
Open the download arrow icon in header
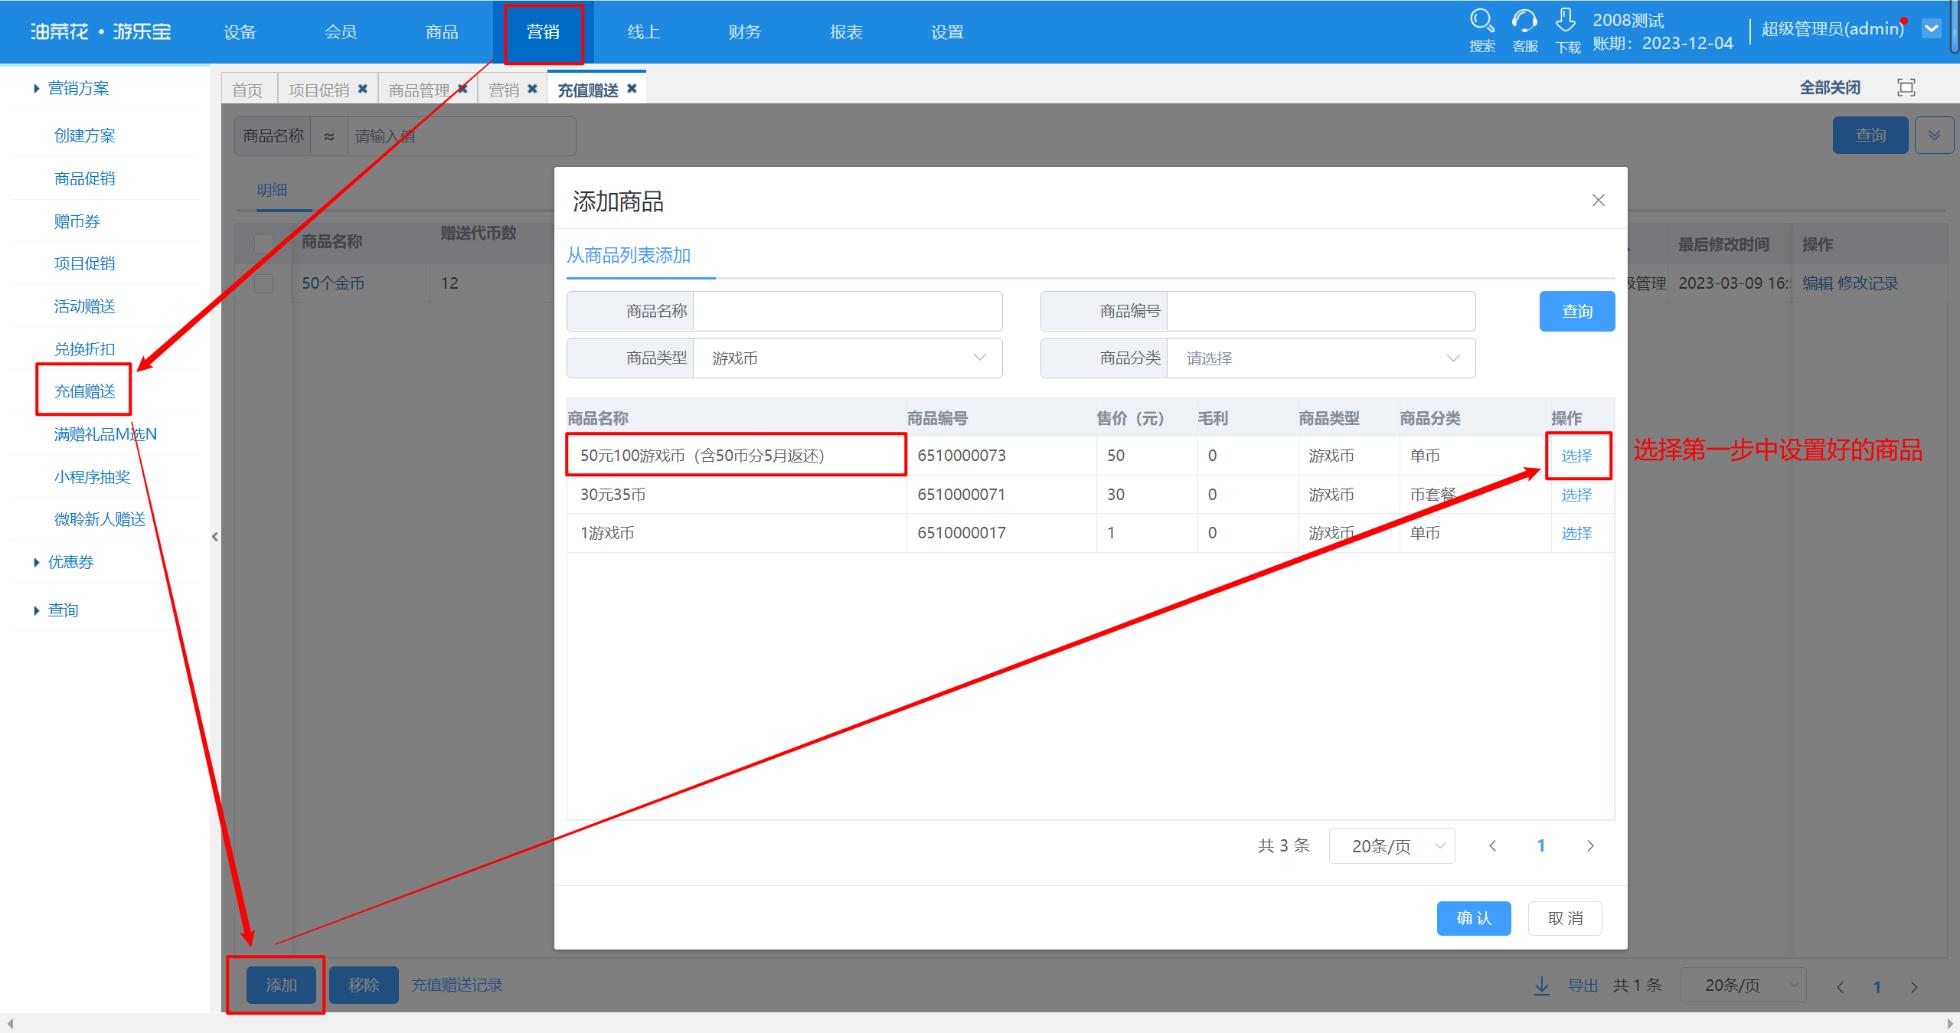tap(1566, 20)
